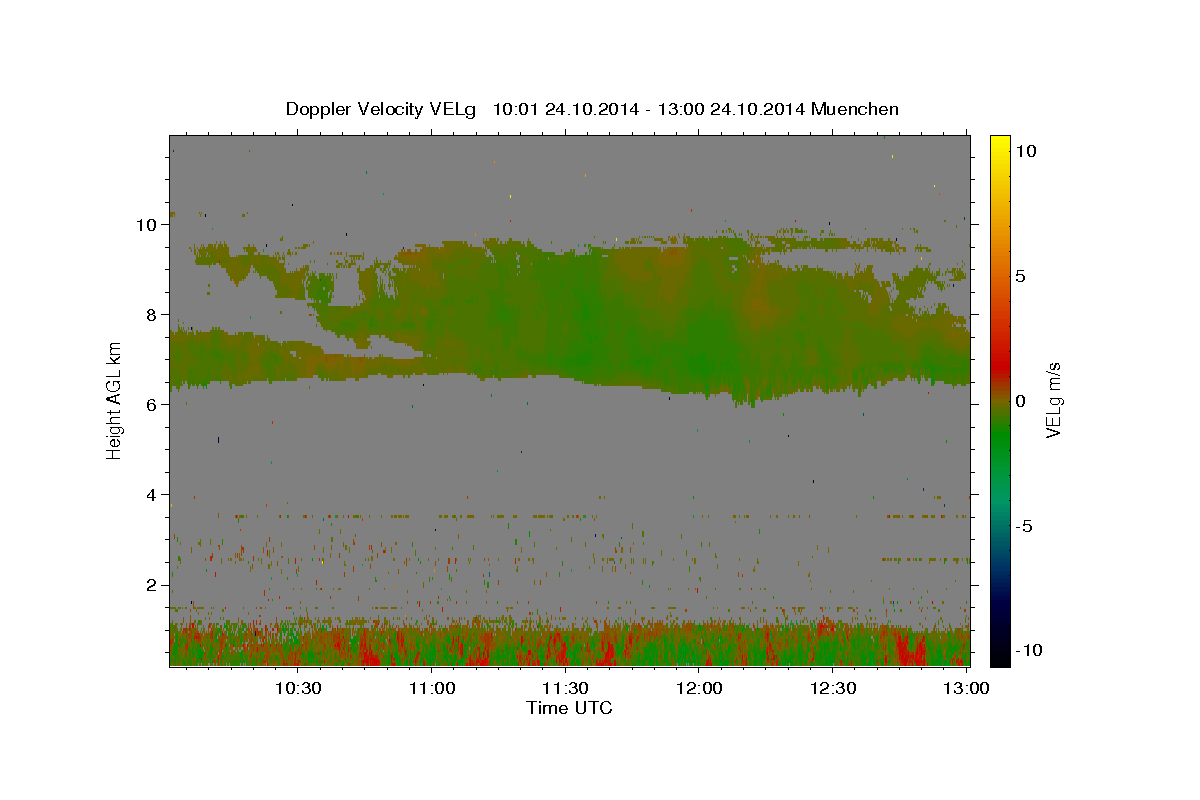Click the "VELg m/s" colorbar label
1200x800 pixels.
coord(1053,400)
